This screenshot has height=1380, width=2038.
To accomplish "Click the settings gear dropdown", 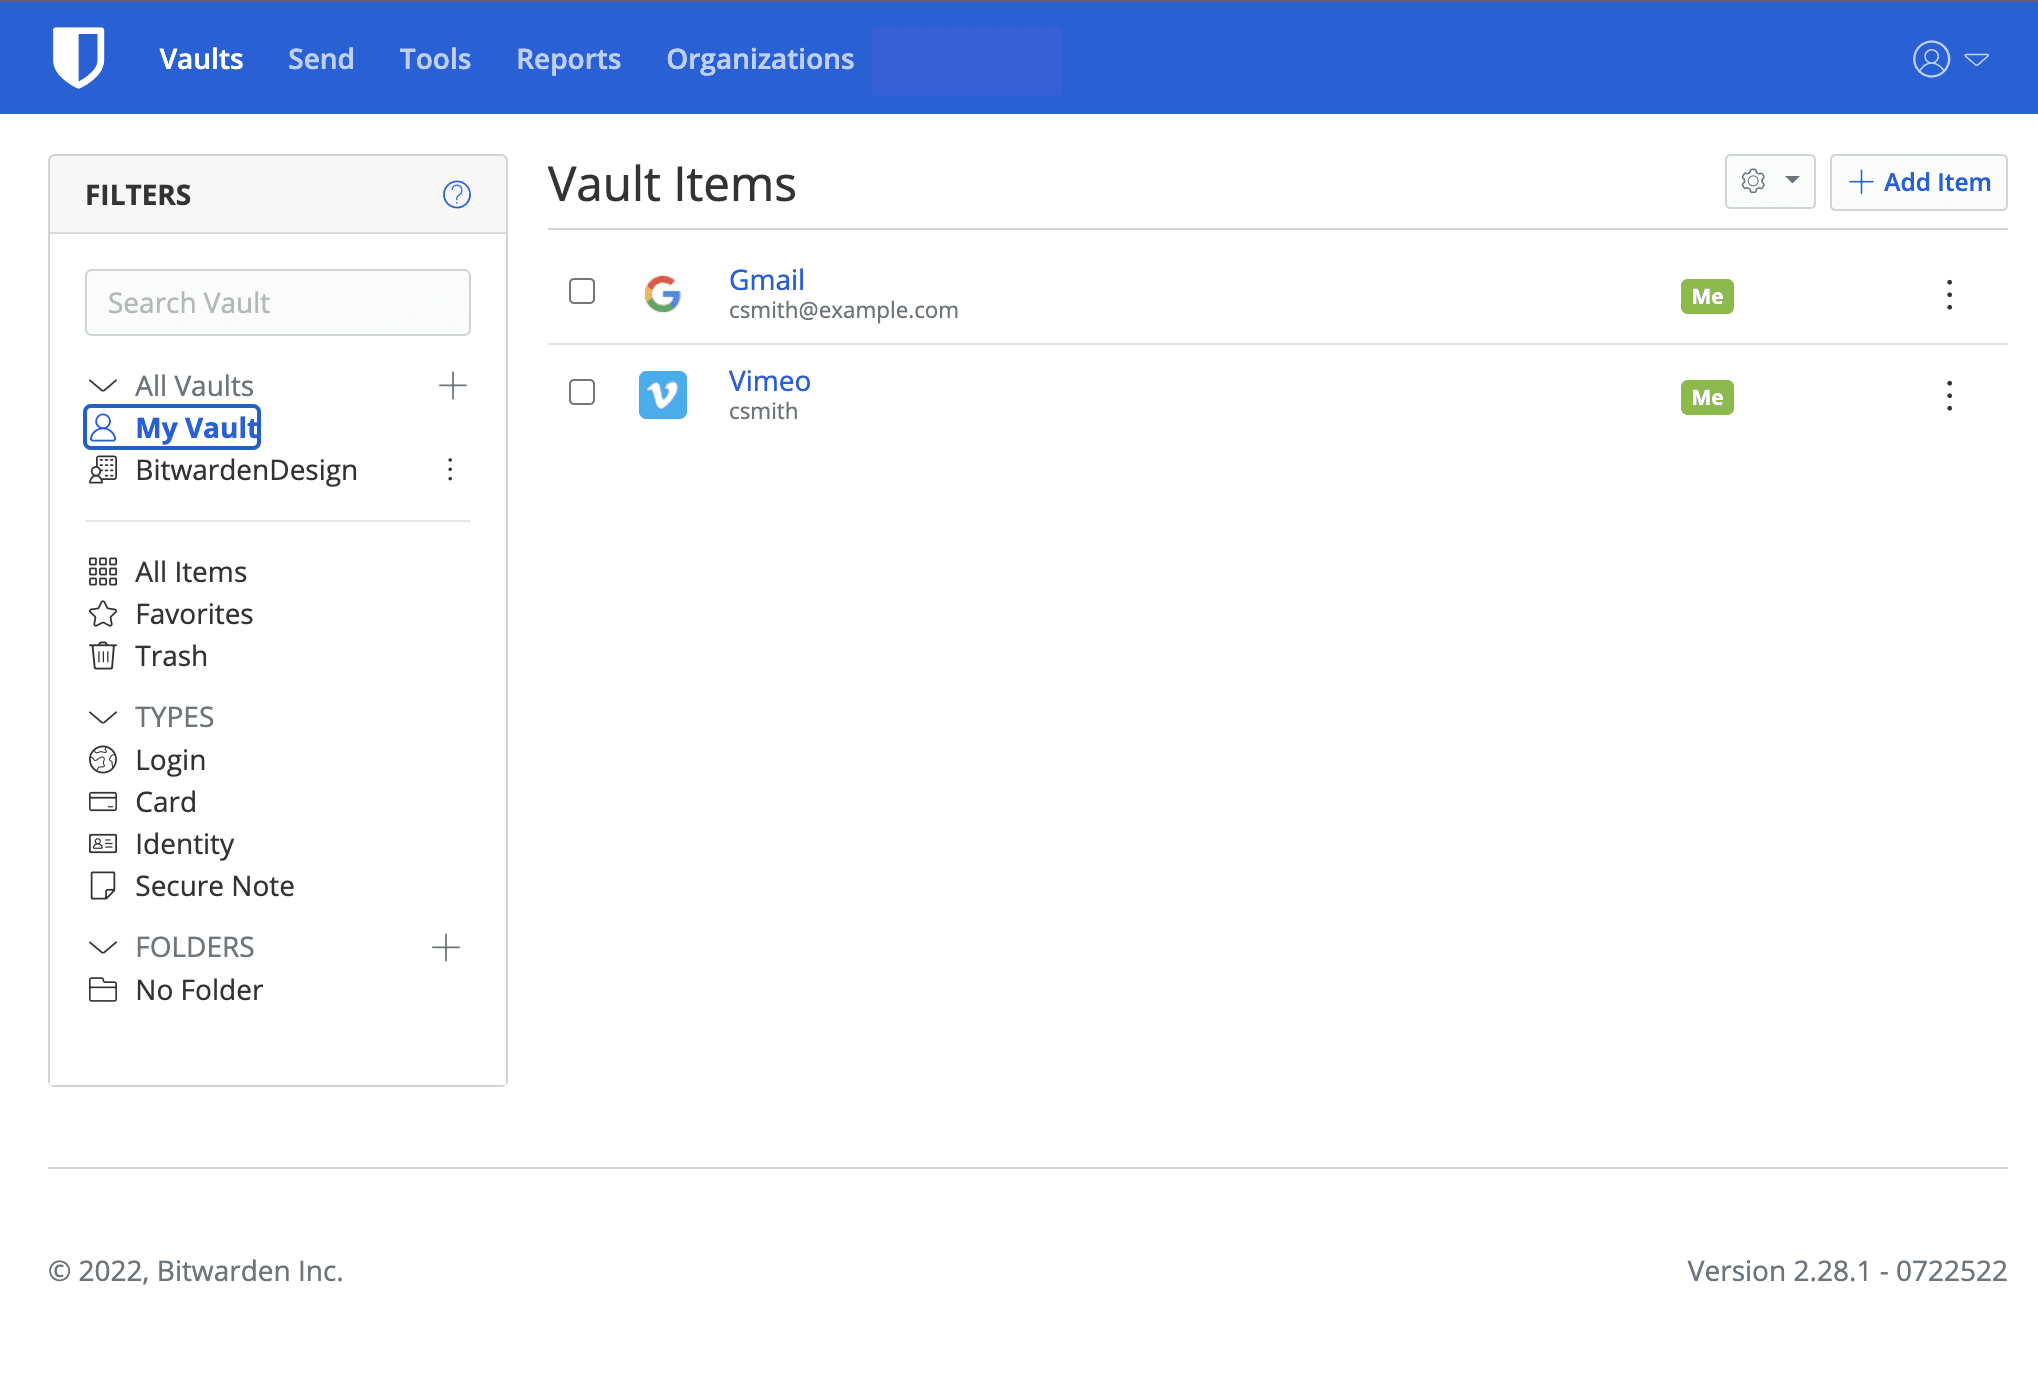I will pyautogui.click(x=1768, y=182).
